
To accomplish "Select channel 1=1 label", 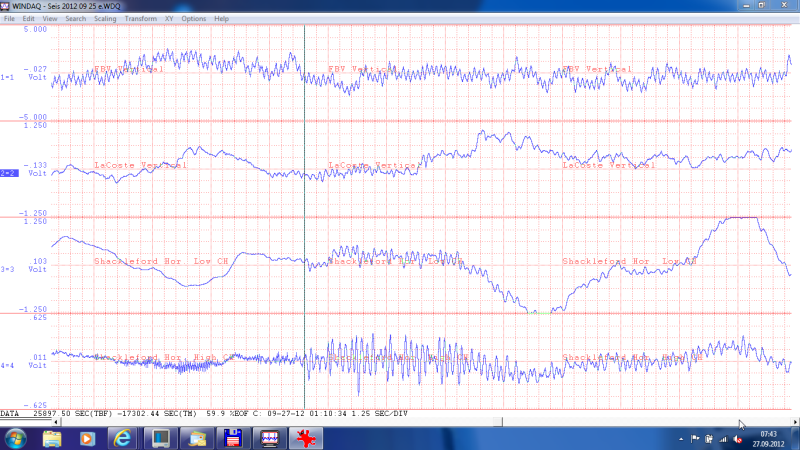I will tap(7, 78).
